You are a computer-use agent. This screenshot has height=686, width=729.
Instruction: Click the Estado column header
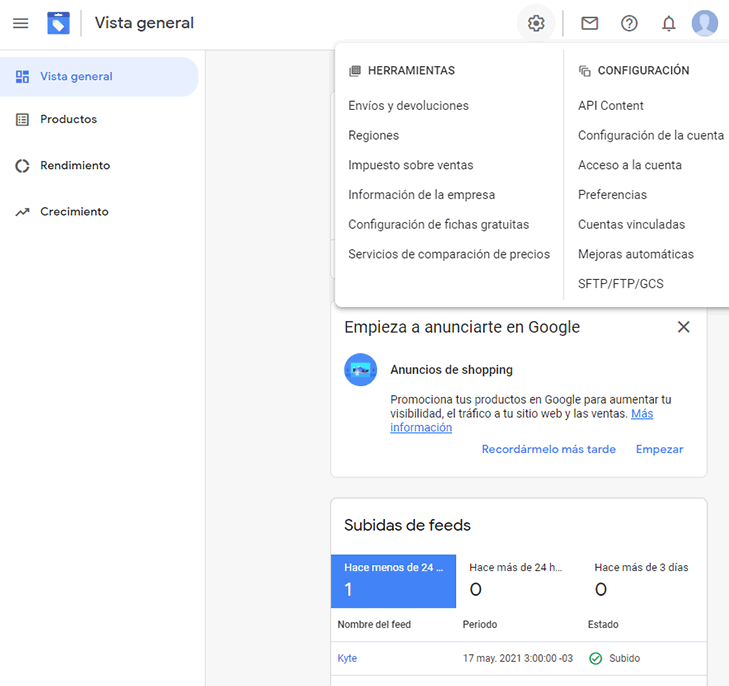pos(603,625)
